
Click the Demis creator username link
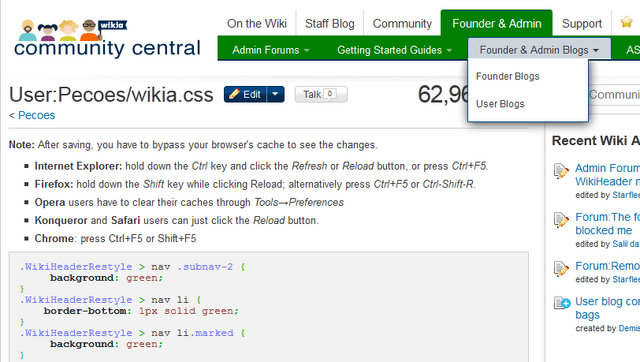point(629,329)
